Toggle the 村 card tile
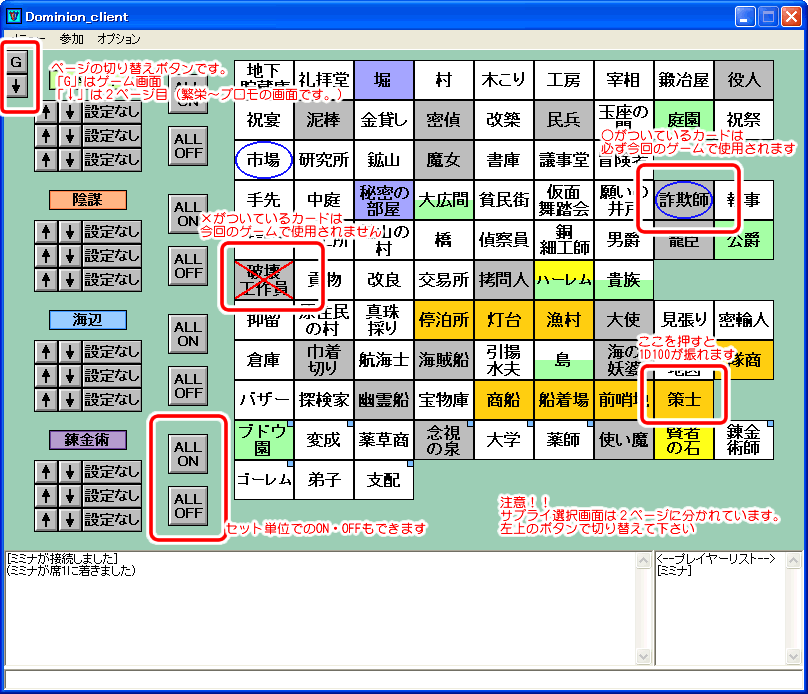The height and width of the screenshot is (694, 808). pos(443,80)
